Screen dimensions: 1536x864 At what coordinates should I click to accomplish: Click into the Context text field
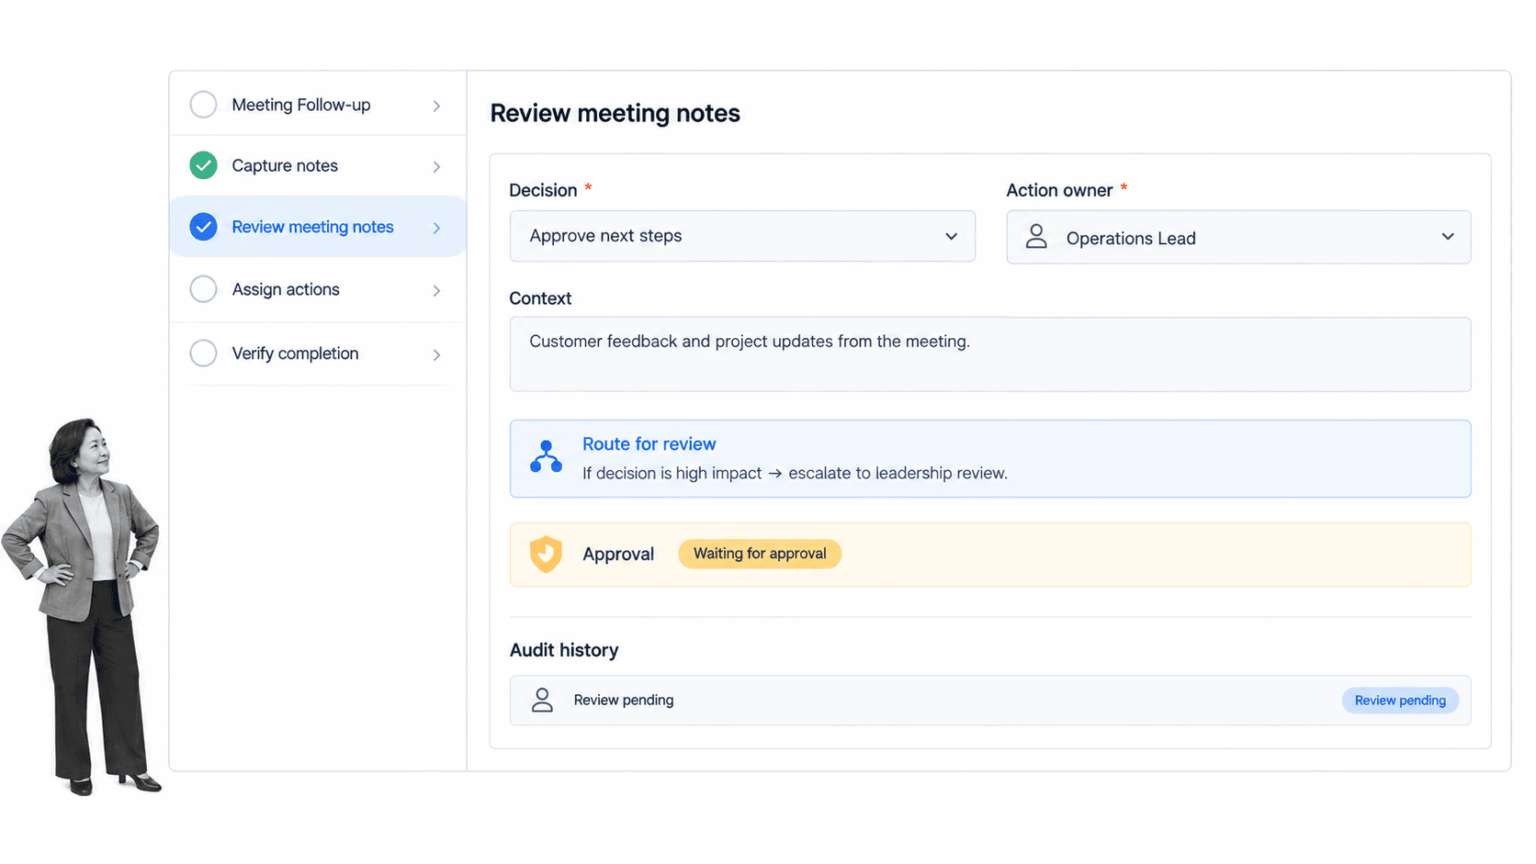pyautogui.click(x=990, y=354)
